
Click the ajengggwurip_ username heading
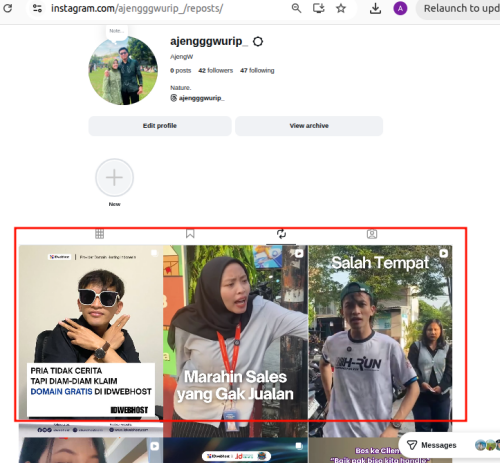[209, 41]
